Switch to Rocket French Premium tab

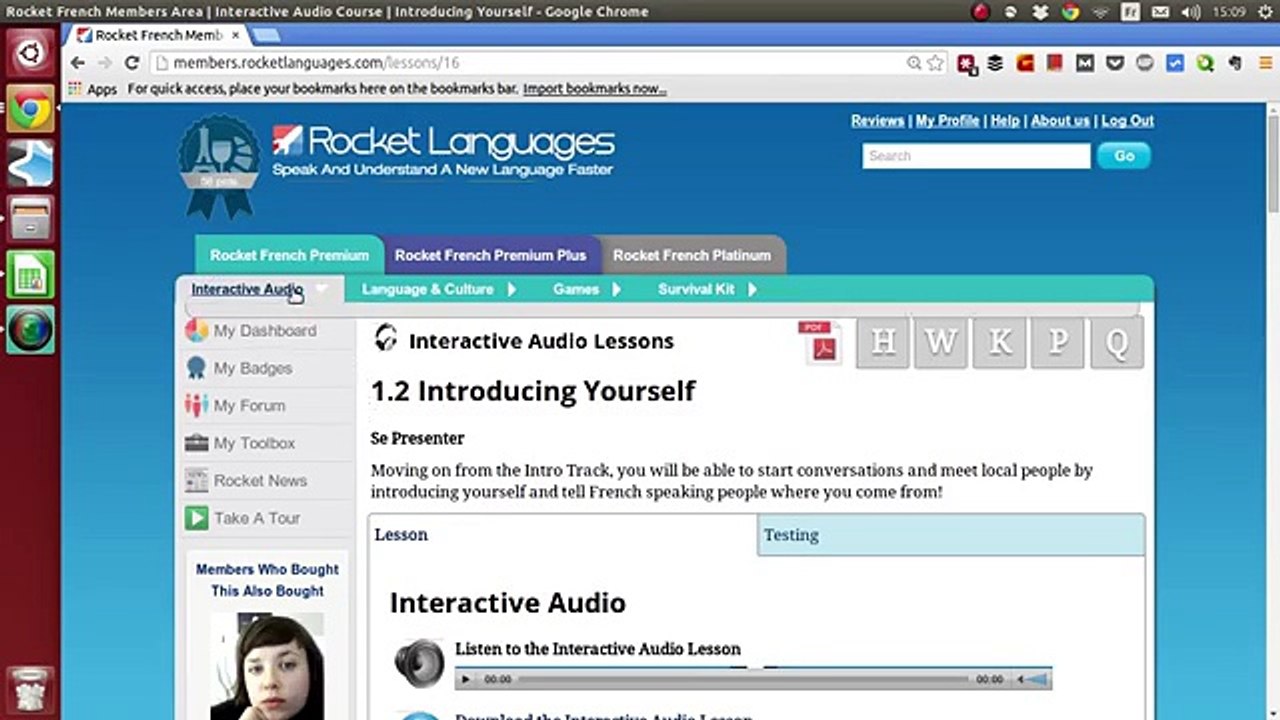tap(289, 255)
